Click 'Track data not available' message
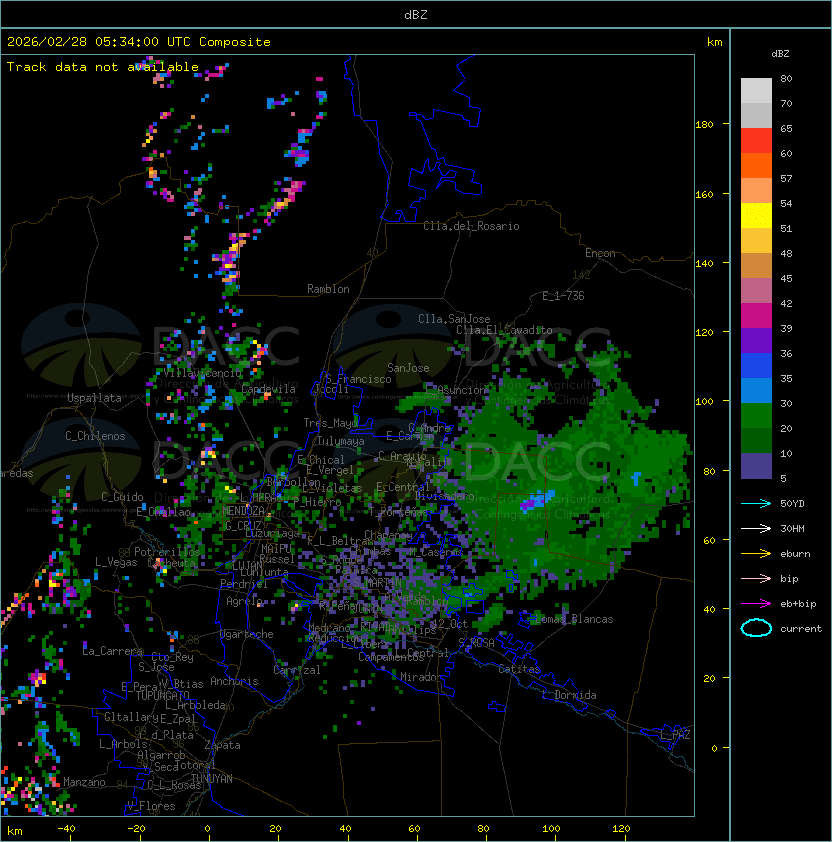The height and width of the screenshot is (842, 832). 103,67
